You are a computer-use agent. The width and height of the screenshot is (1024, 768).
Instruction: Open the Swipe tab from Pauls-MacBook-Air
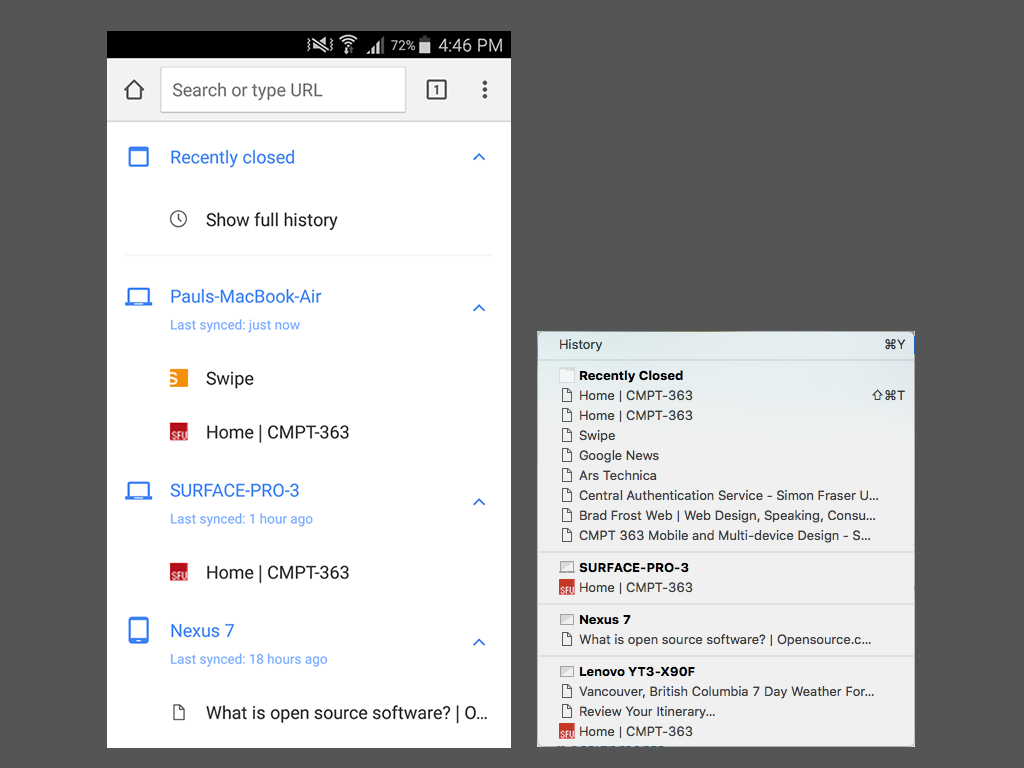(x=229, y=379)
